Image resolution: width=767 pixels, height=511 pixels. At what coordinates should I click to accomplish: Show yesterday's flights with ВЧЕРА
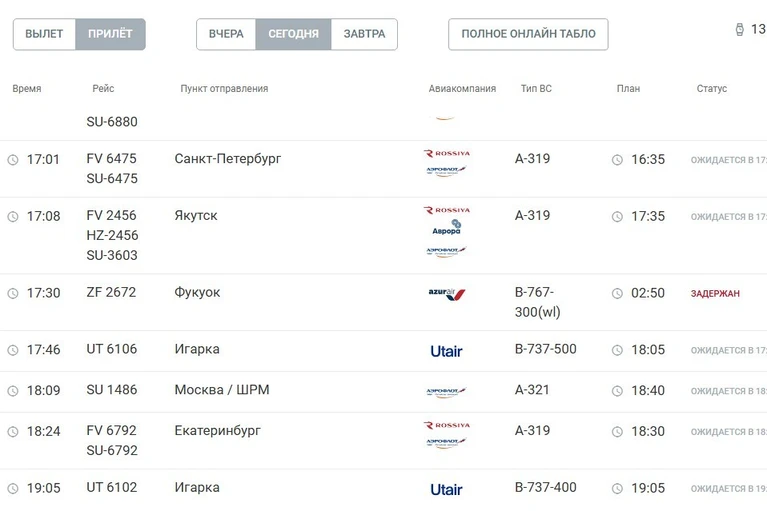click(226, 34)
